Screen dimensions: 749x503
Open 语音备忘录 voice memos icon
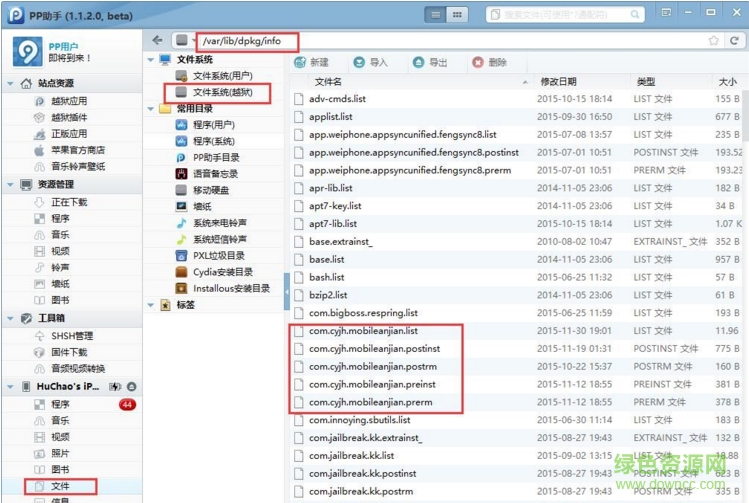(181, 173)
